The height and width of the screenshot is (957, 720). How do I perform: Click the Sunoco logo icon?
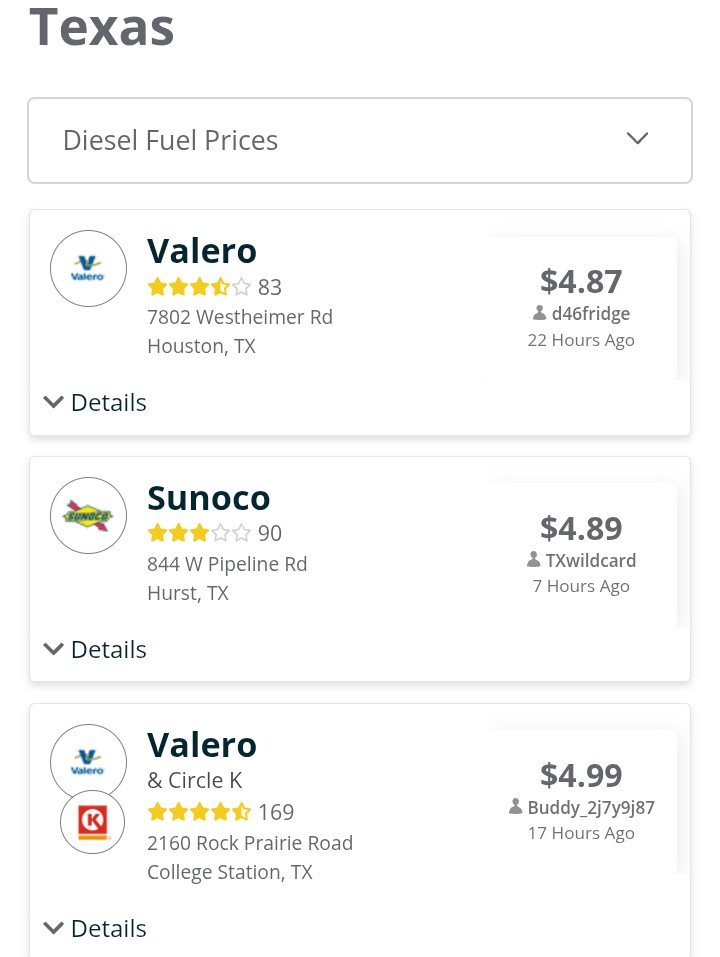(x=88, y=515)
